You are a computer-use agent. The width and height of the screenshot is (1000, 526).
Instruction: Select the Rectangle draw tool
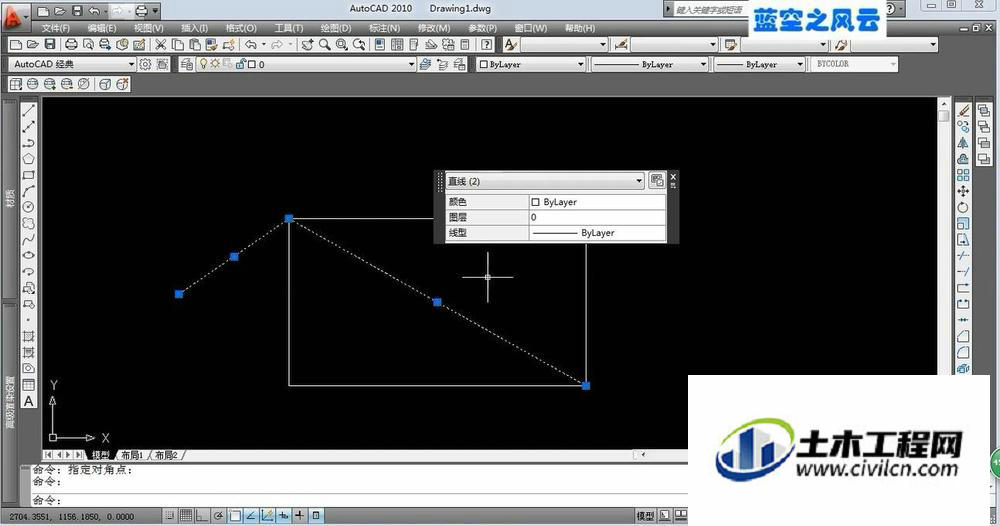(x=29, y=175)
